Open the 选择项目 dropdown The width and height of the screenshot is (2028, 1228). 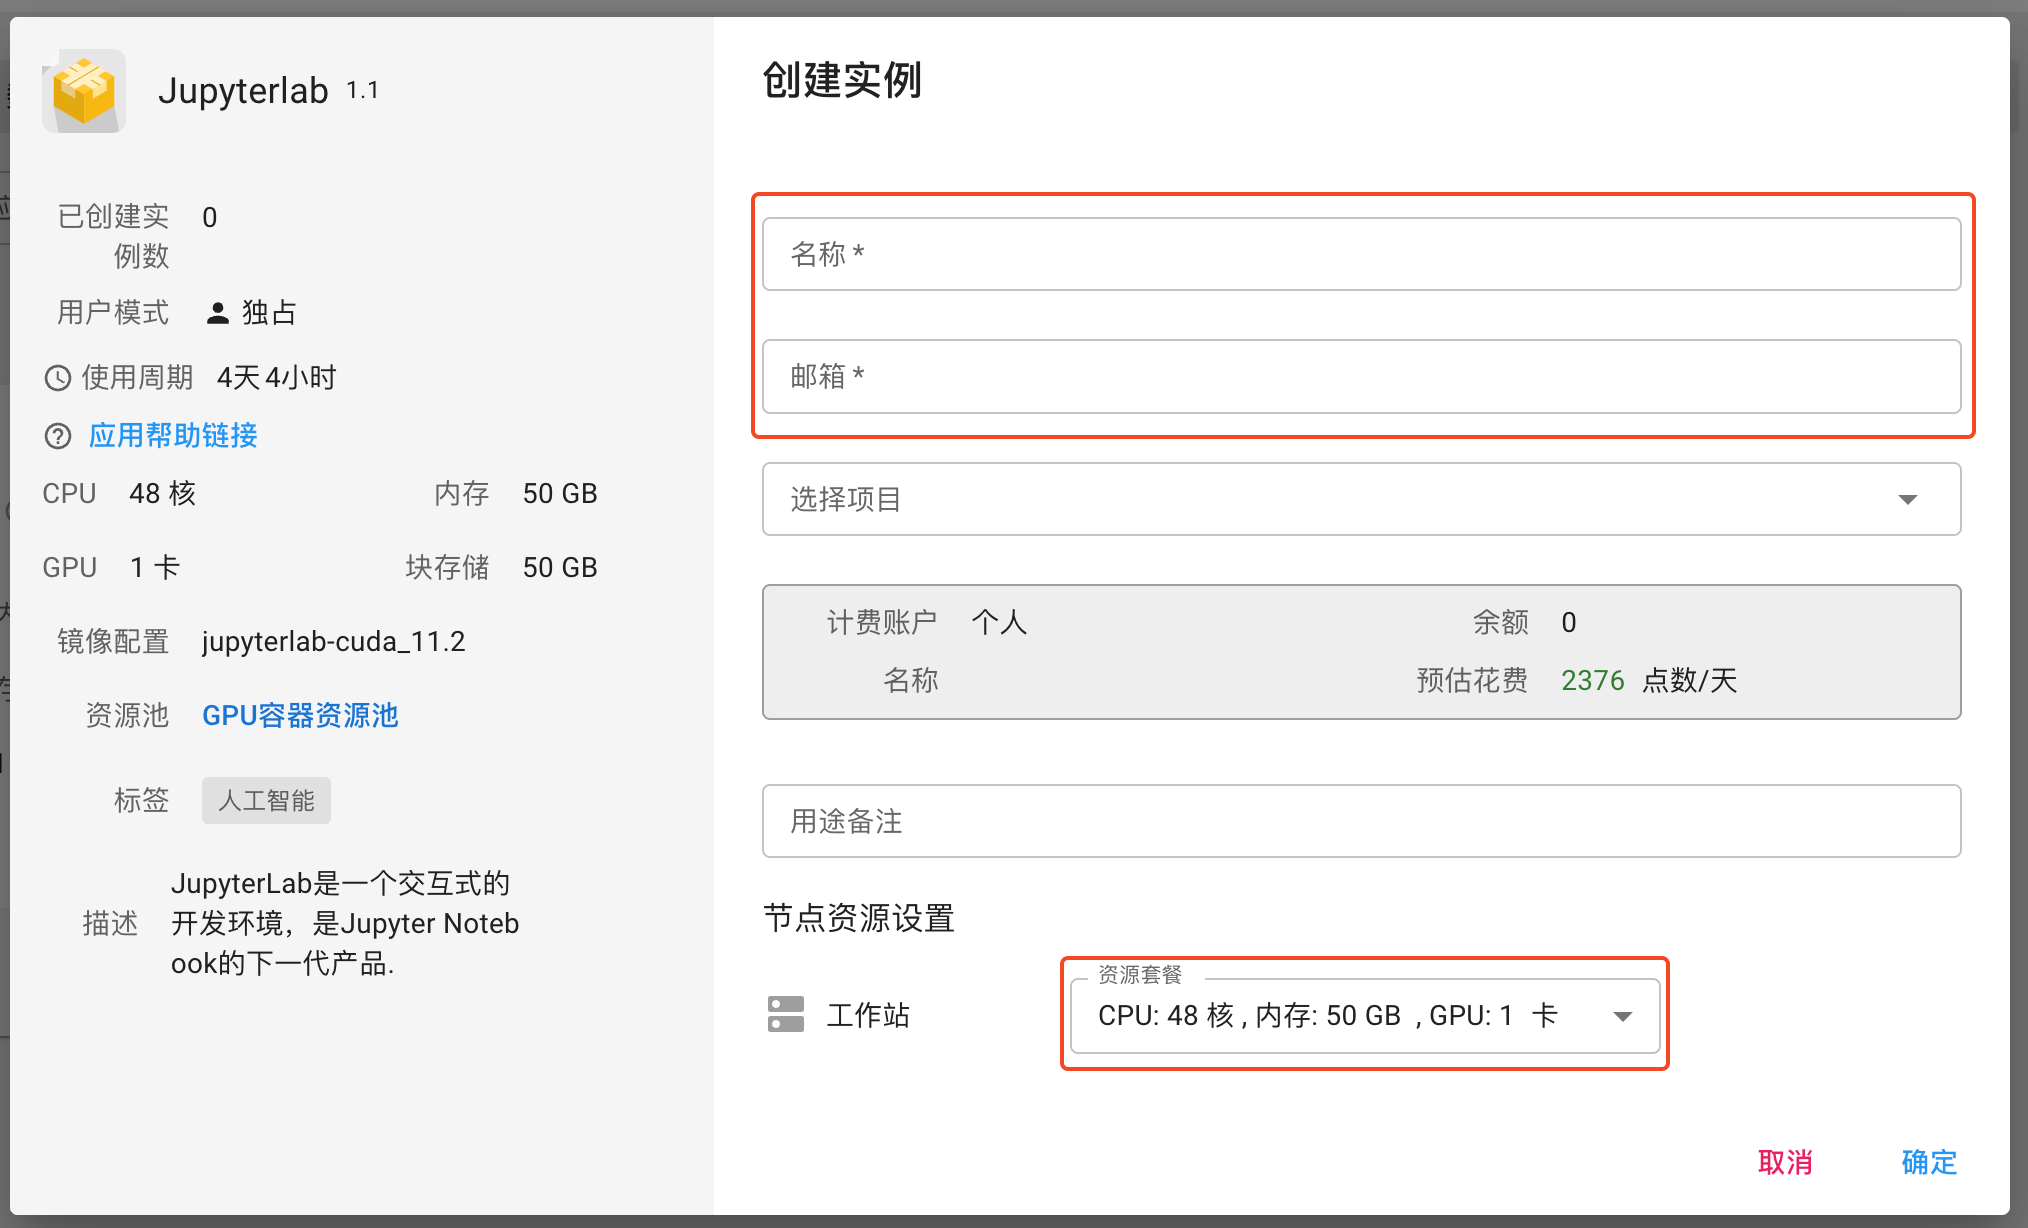click(1361, 499)
